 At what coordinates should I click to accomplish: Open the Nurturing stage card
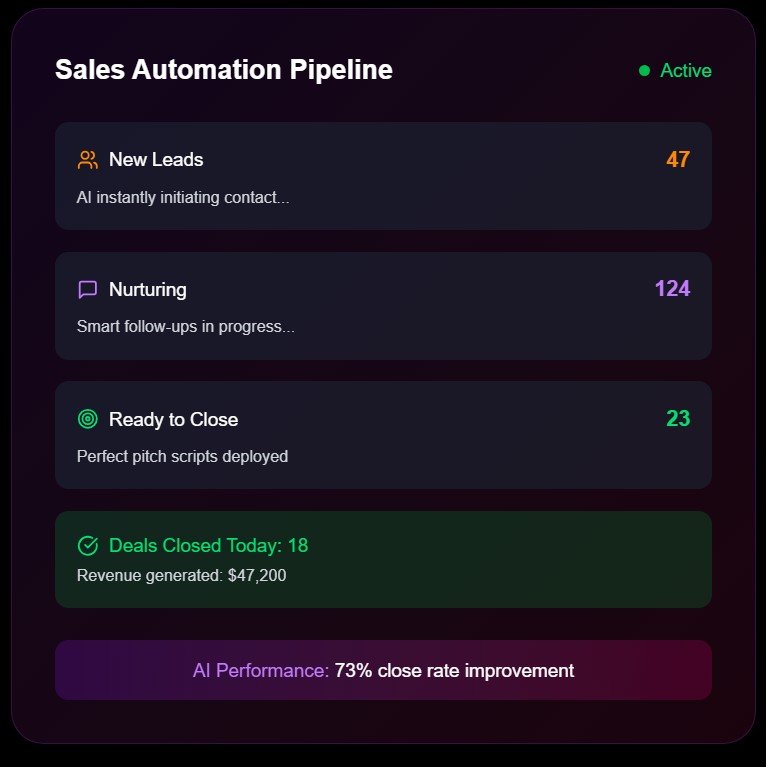[x=383, y=306]
